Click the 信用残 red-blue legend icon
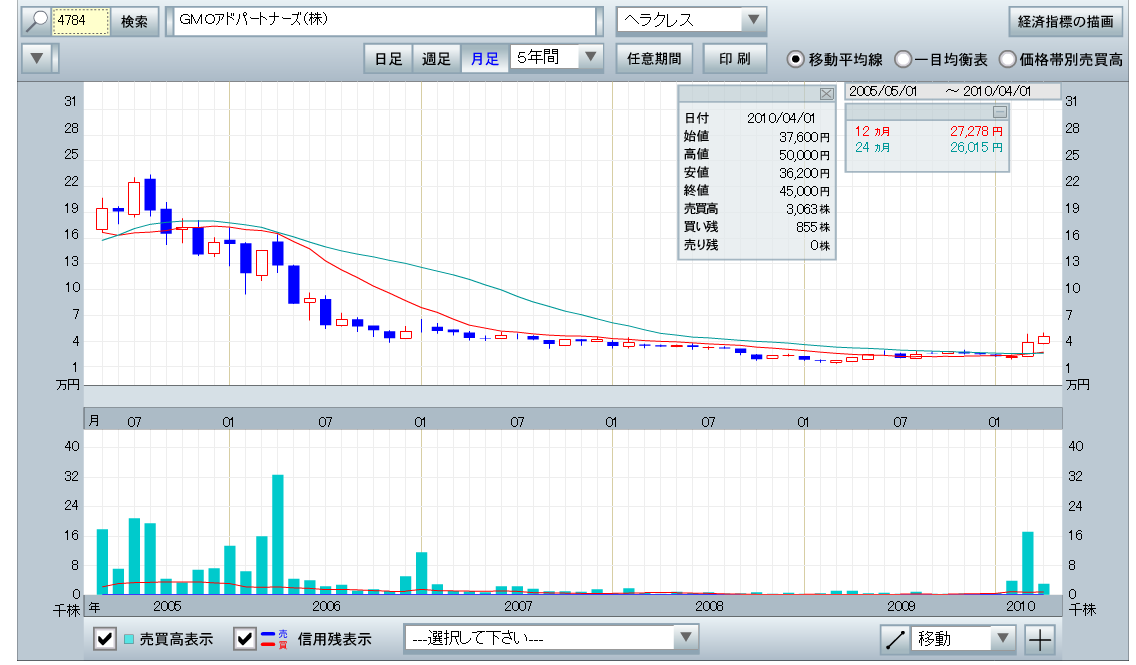This screenshot has height=665, width=1136. (267, 639)
